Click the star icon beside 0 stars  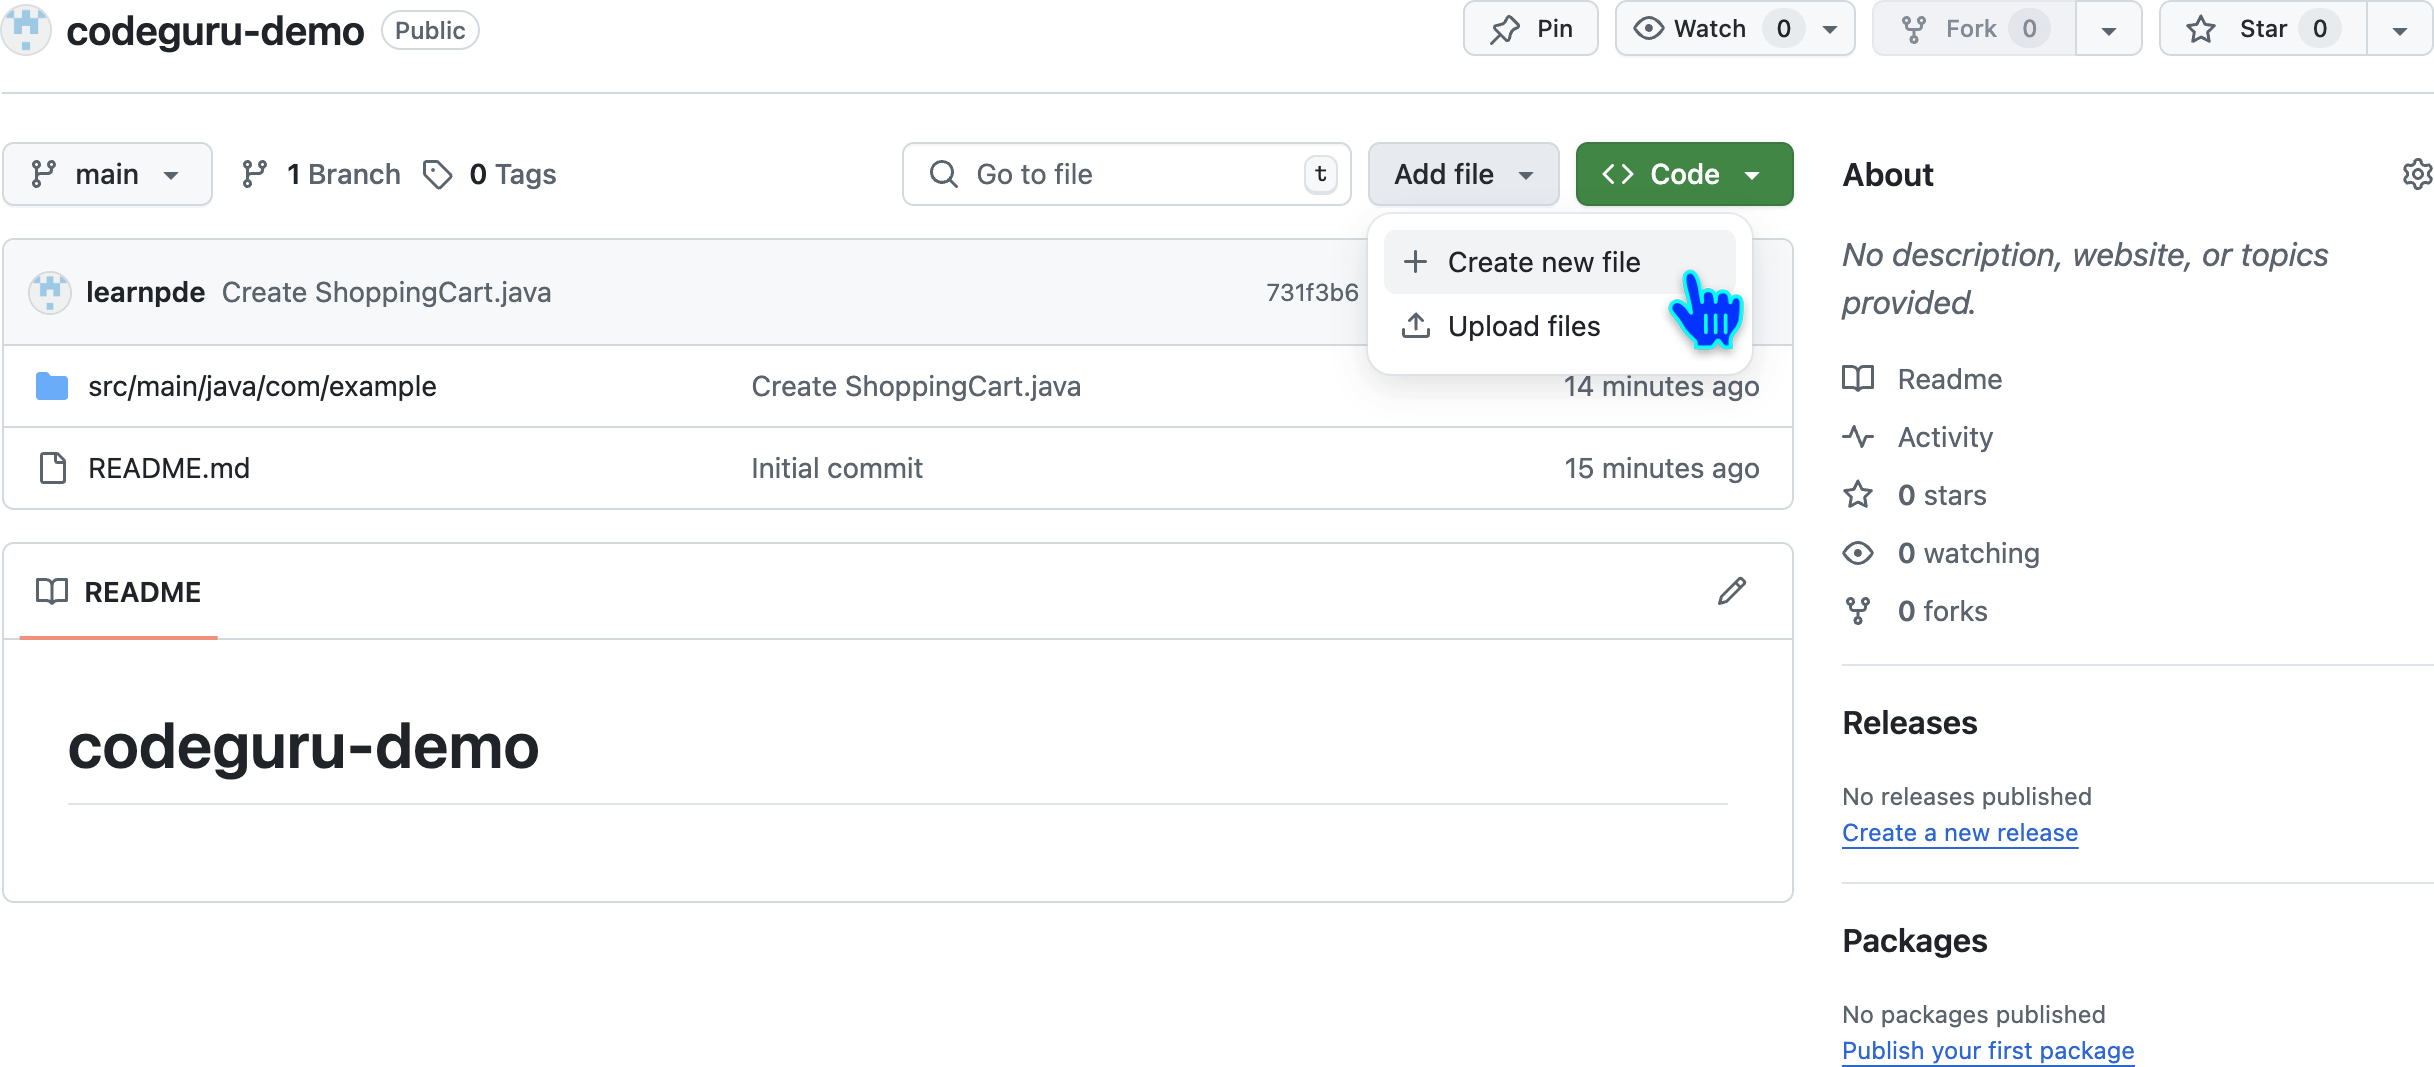pyautogui.click(x=1858, y=495)
